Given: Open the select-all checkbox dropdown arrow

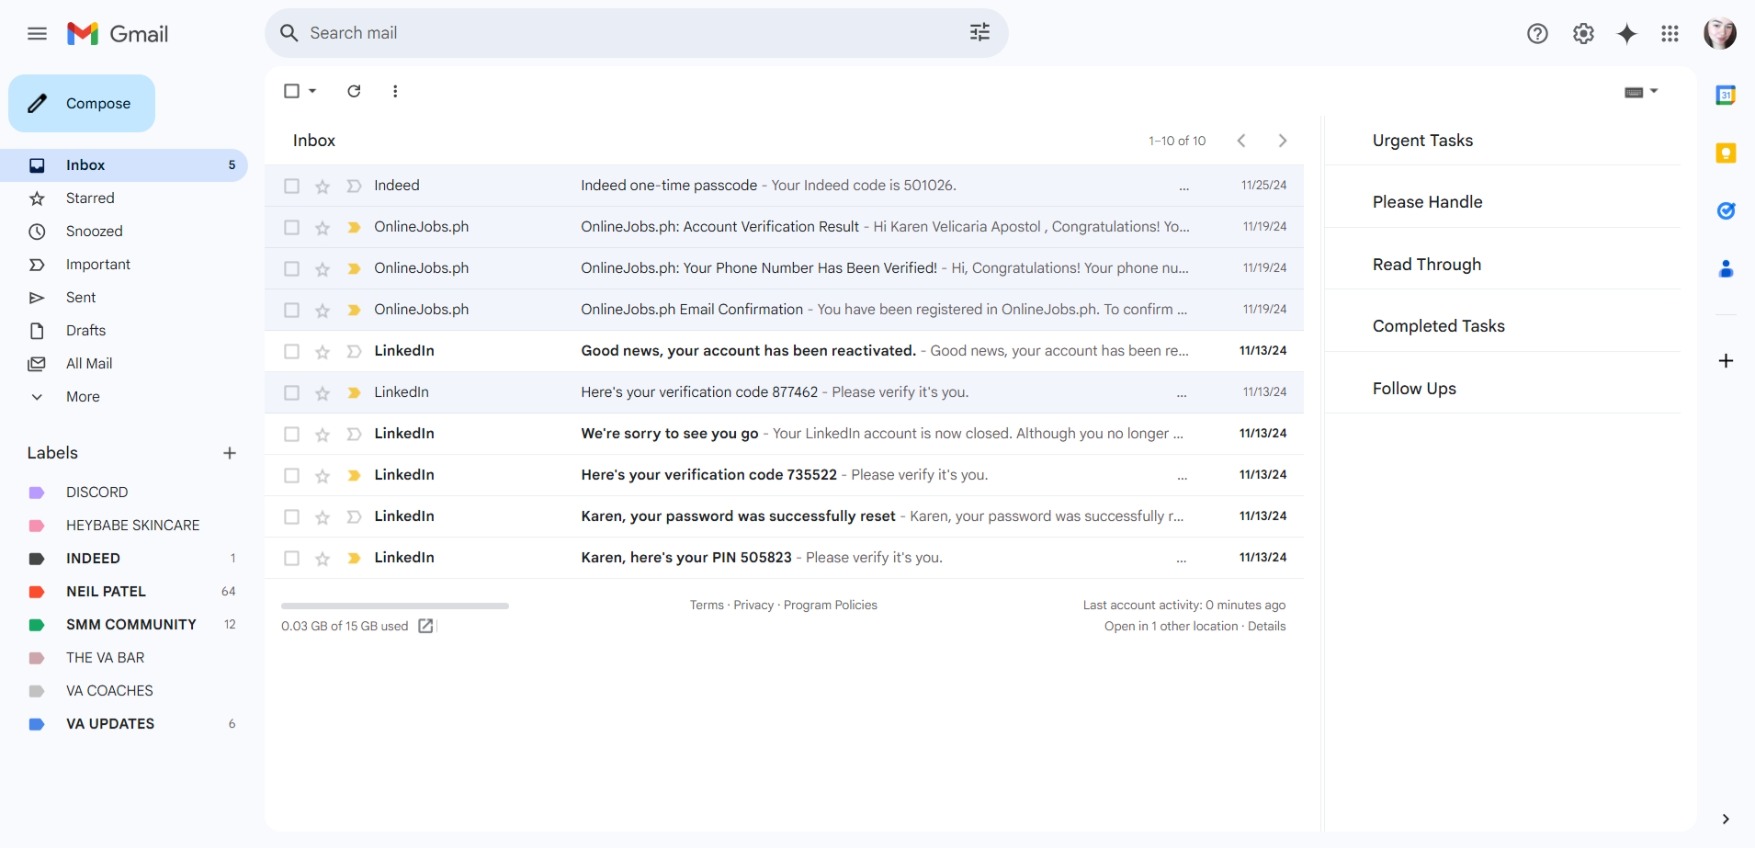Looking at the screenshot, I should point(313,91).
